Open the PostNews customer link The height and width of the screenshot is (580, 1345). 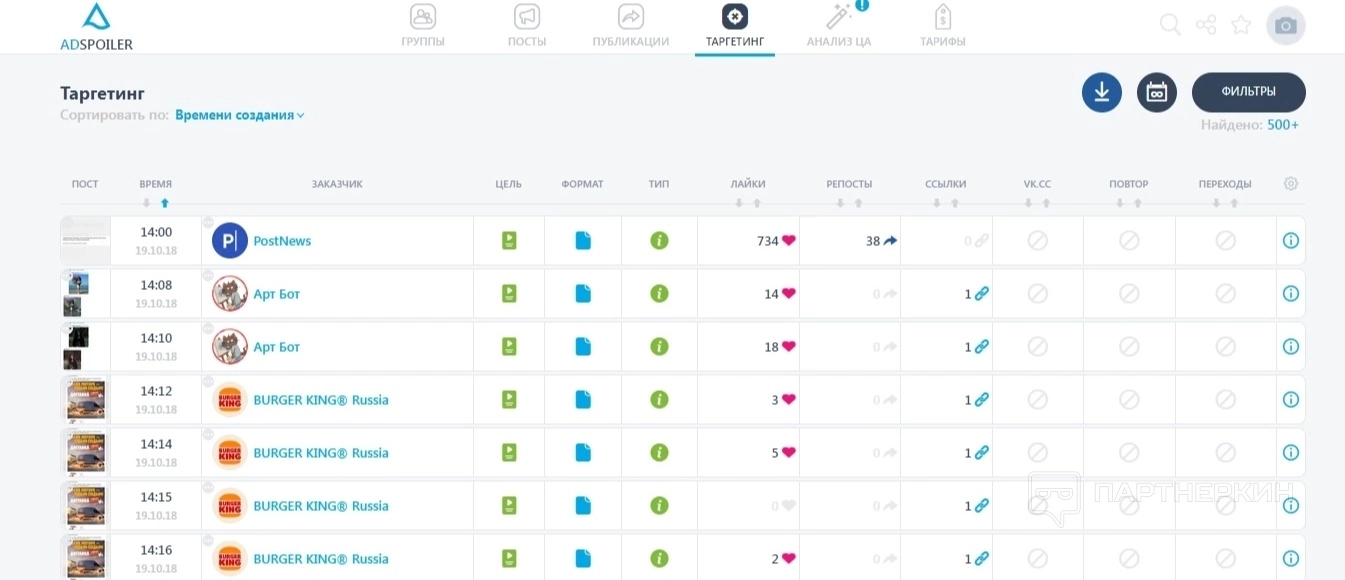(282, 241)
